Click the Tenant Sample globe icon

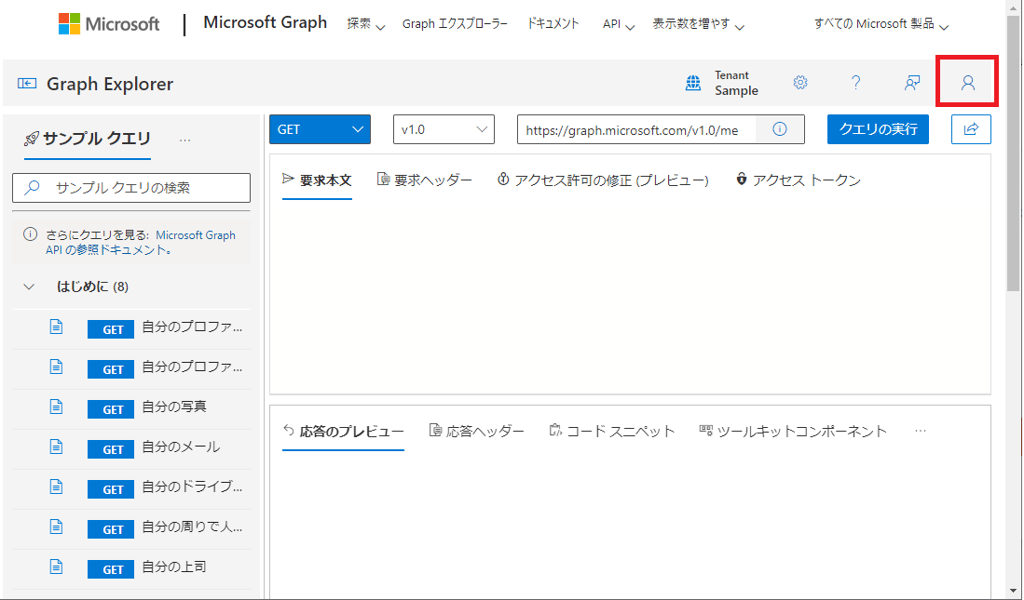[693, 83]
